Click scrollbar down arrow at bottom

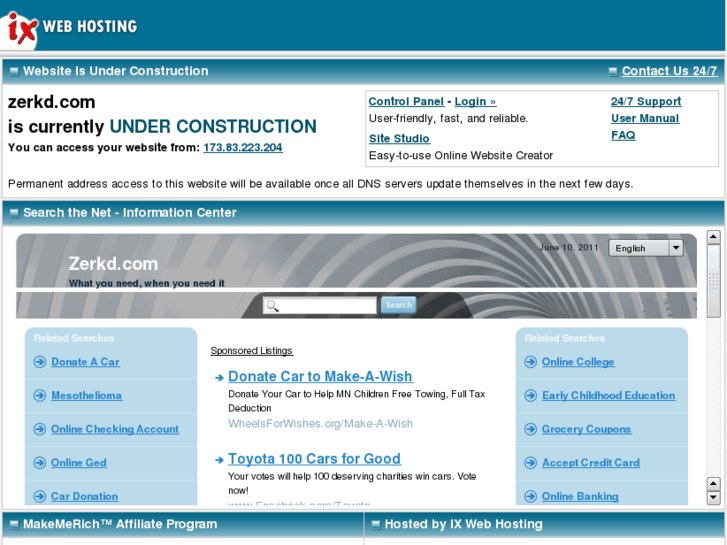point(714,498)
